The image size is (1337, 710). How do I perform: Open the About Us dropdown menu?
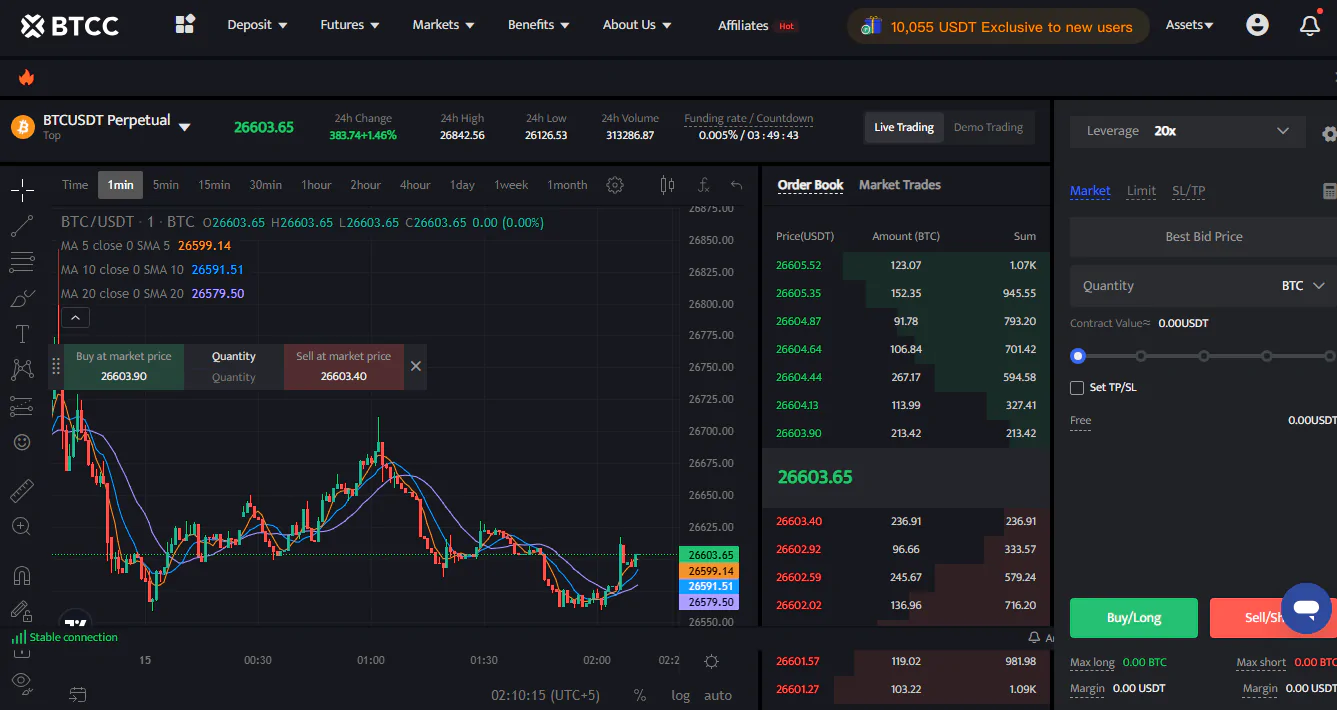pos(637,25)
